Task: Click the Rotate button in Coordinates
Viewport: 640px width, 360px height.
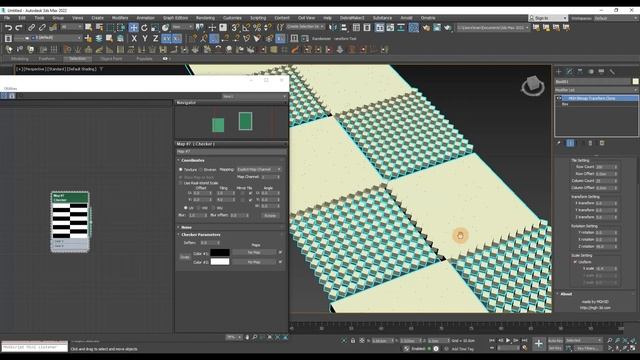Action: pyautogui.click(x=270, y=215)
